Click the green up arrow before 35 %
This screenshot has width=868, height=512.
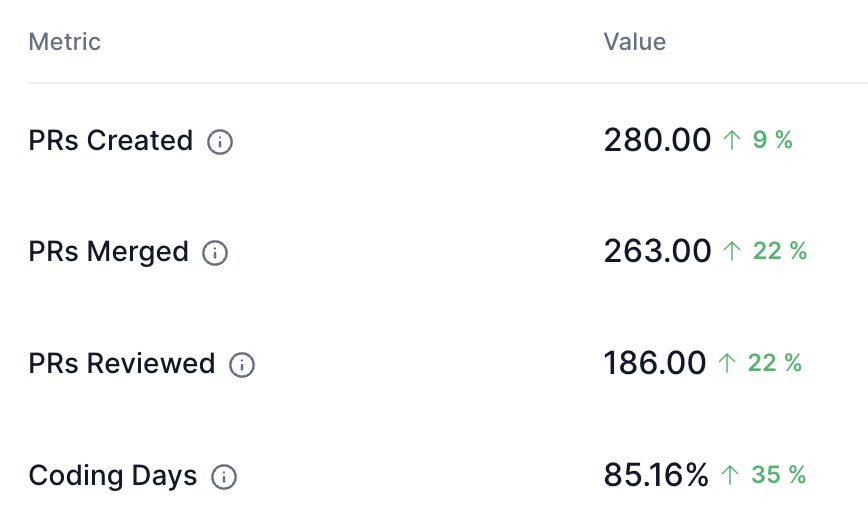point(730,475)
